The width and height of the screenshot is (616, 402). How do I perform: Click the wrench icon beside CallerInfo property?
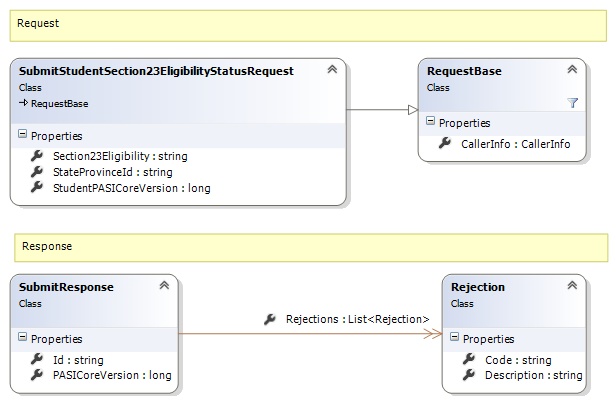point(445,144)
